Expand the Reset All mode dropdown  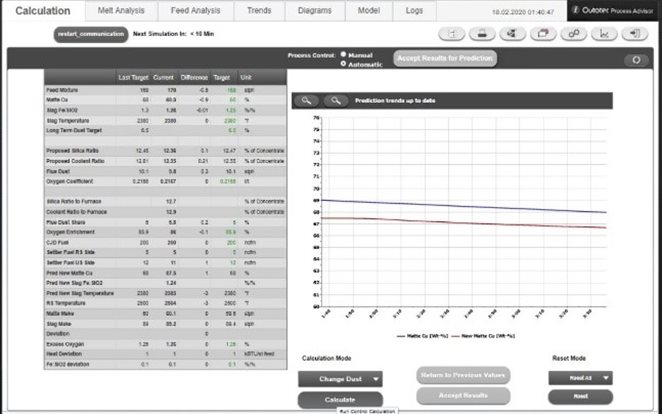pos(581,377)
